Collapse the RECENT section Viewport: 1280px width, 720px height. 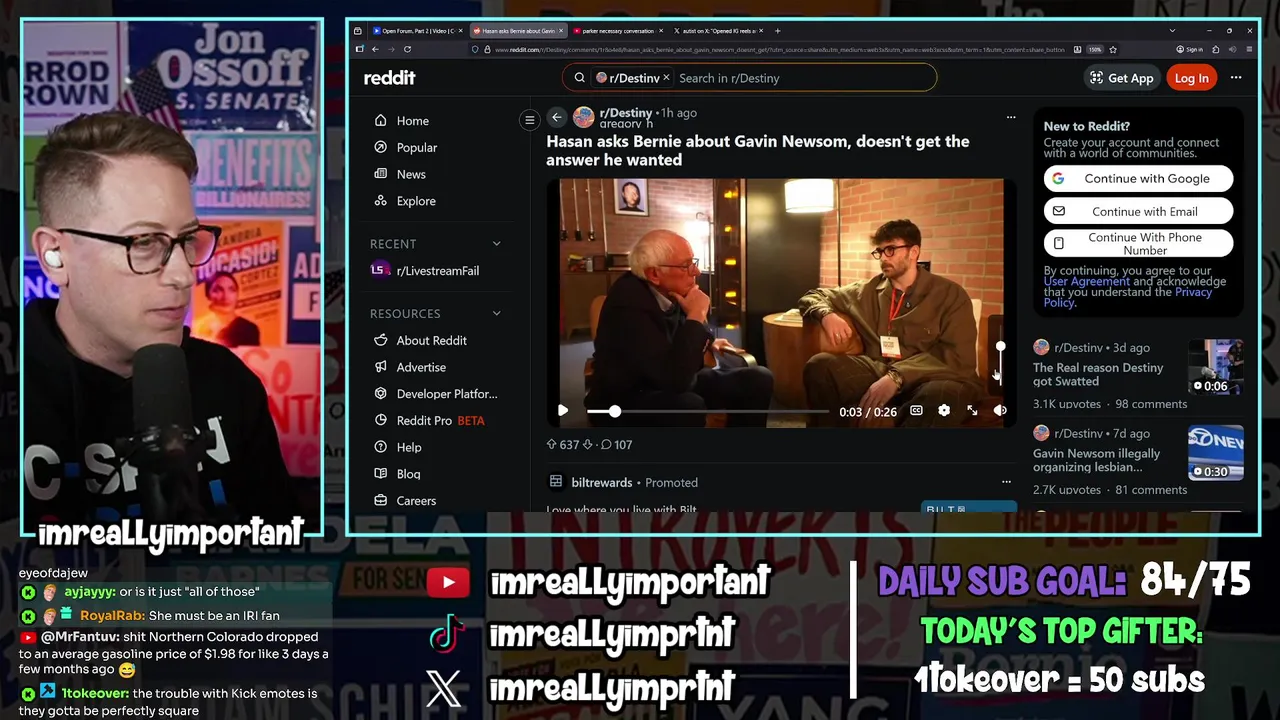(496, 244)
